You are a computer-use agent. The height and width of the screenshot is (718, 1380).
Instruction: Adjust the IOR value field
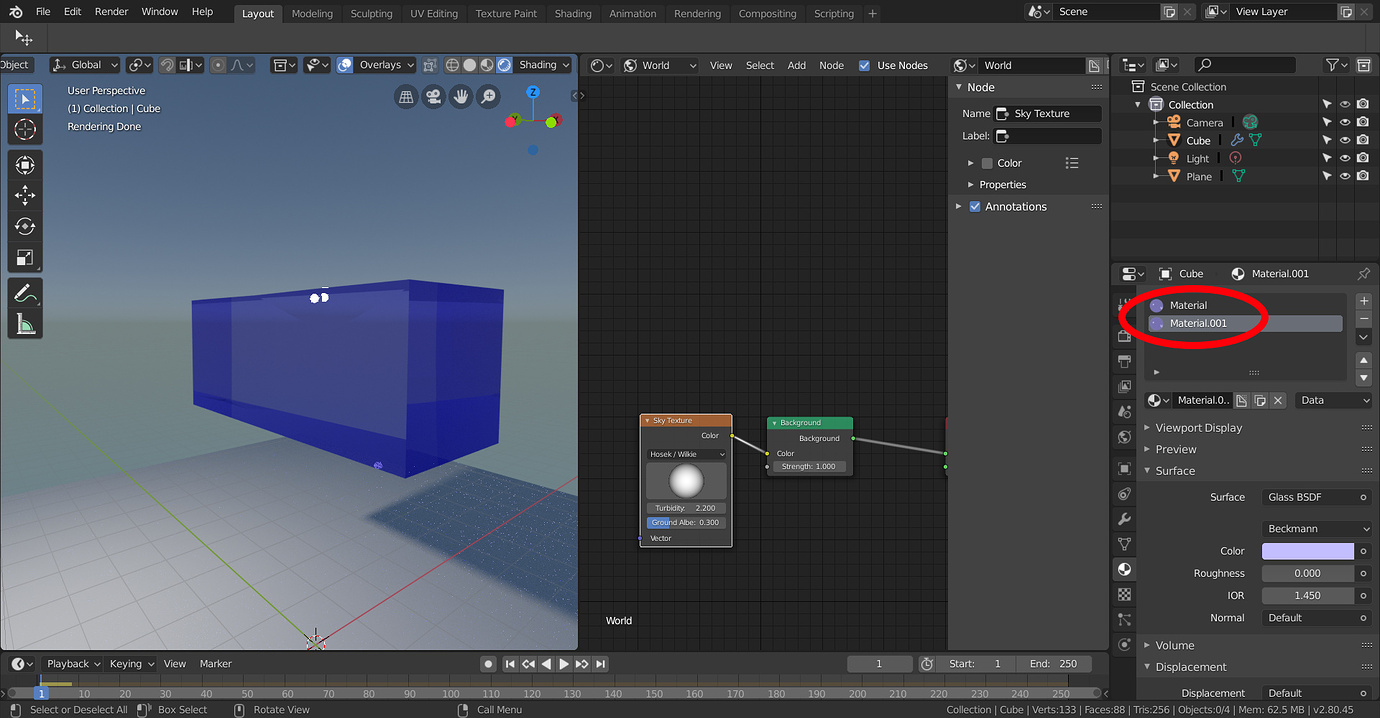click(1308, 595)
